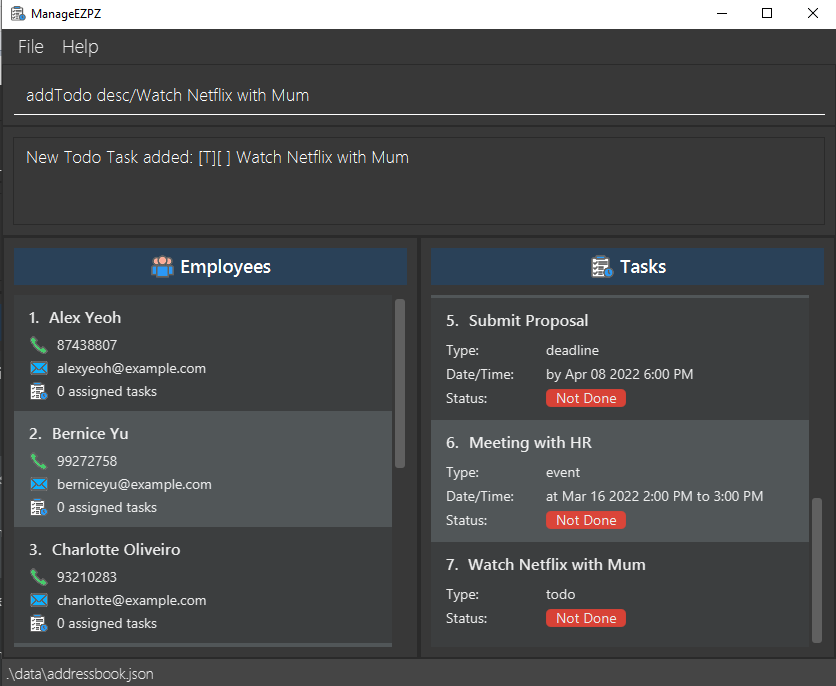
Task: Select task title Meeting with HR
Action: click(x=530, y=443)
